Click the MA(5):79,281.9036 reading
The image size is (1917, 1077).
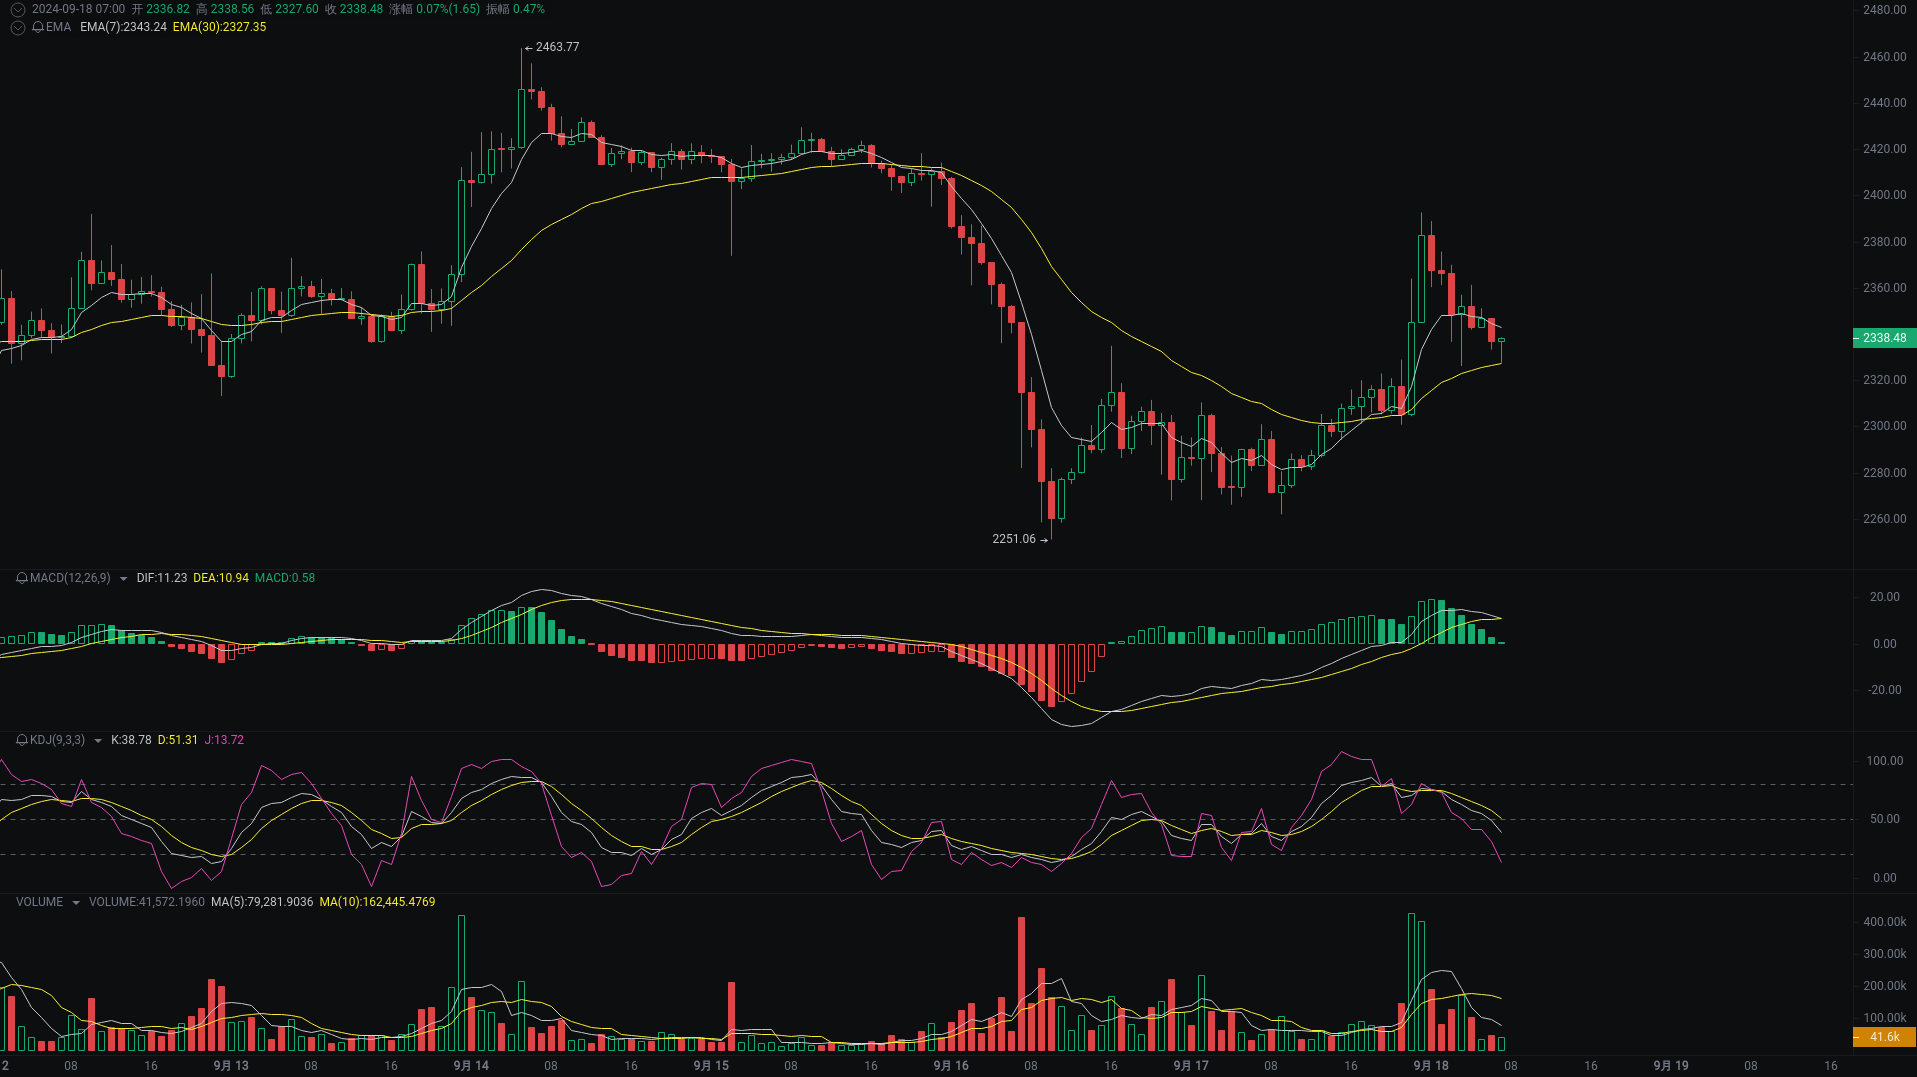tap(262, 902)
